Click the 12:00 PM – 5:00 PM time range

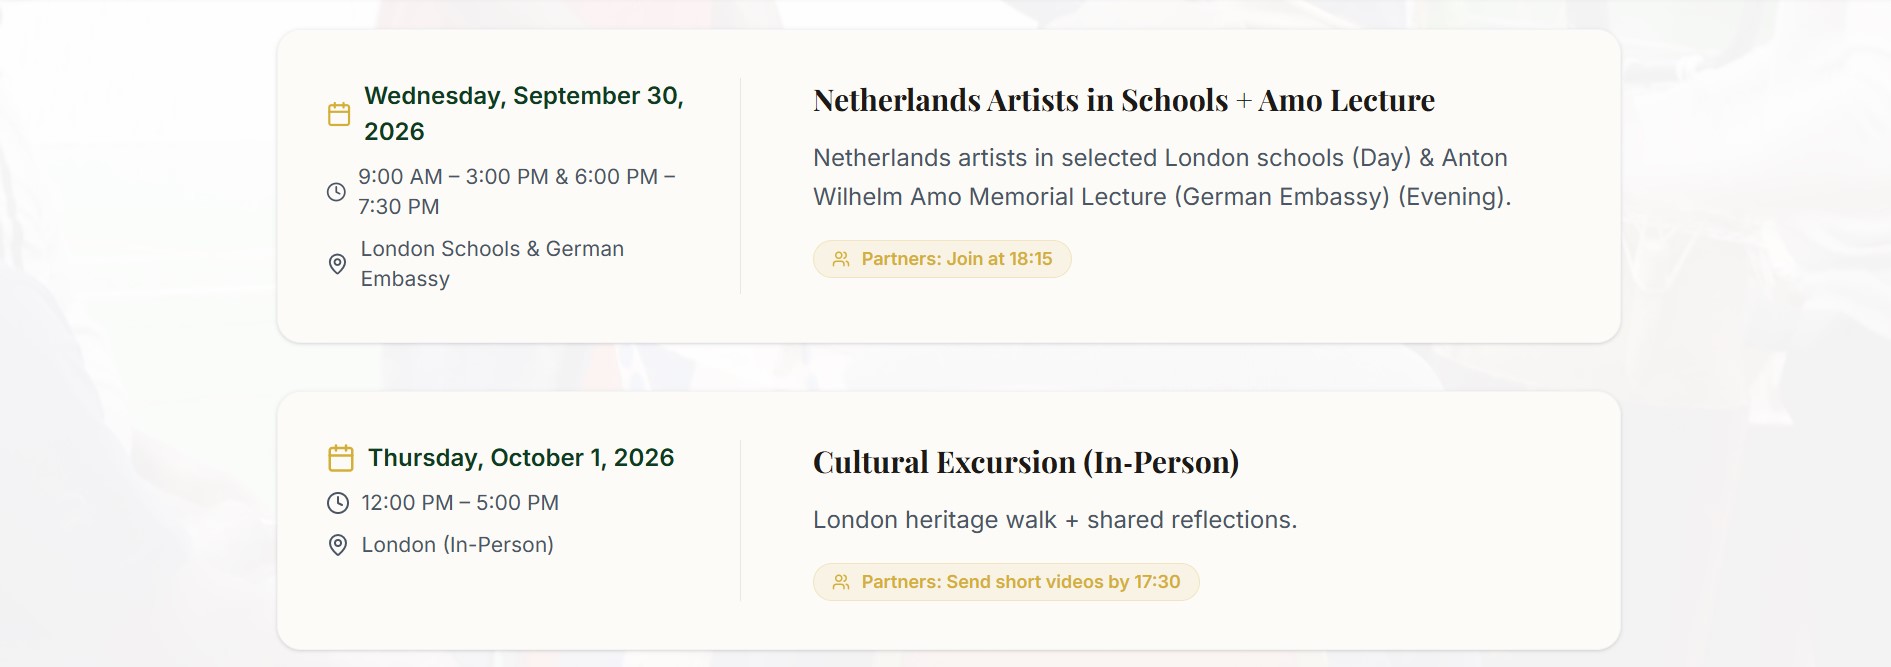tap(460, 503)
